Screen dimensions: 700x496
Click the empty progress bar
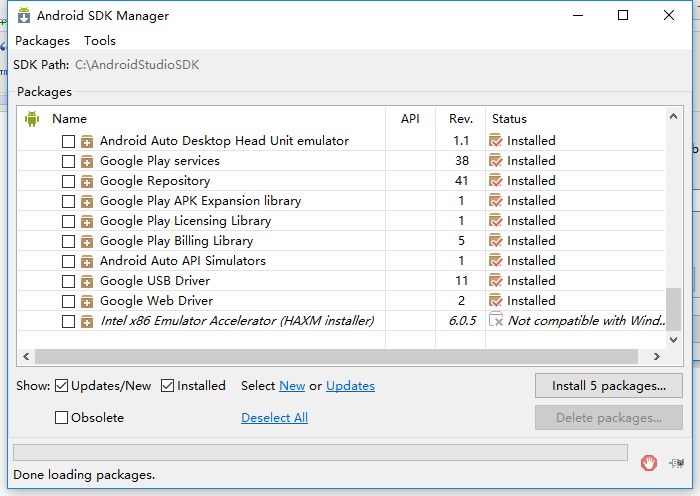coord(321,452)
